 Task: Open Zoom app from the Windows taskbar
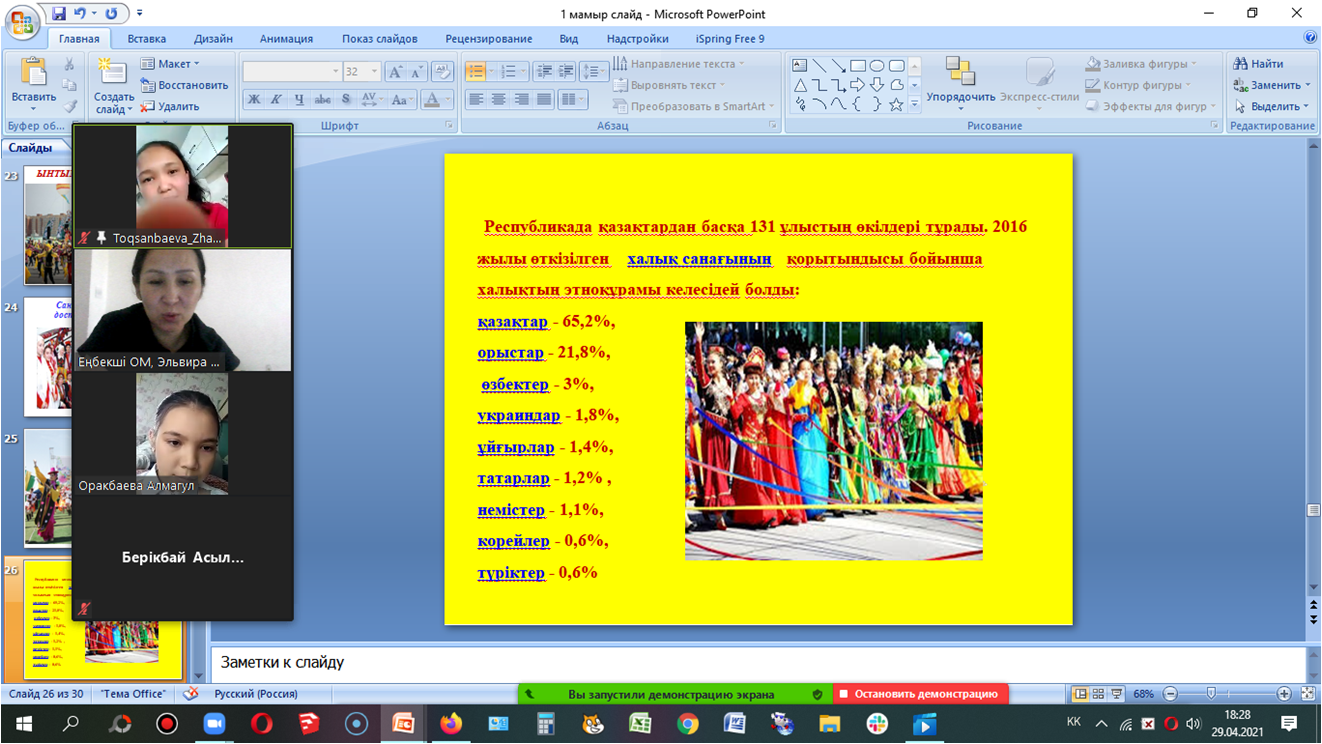214,724
